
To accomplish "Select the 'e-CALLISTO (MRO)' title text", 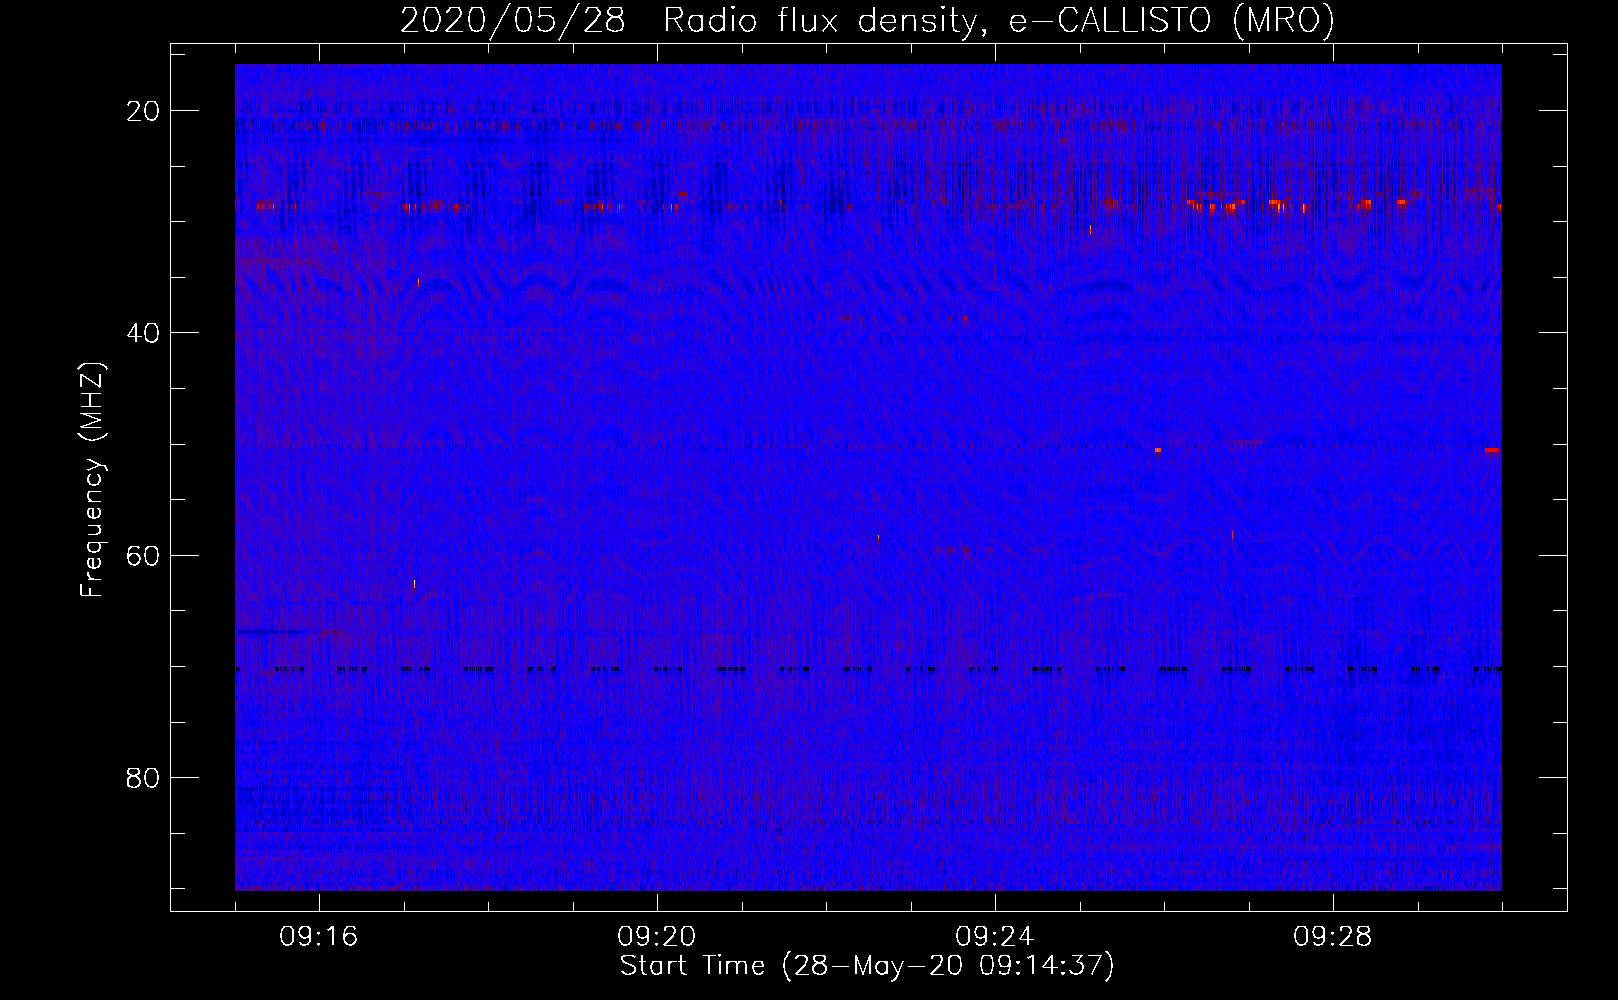I will pyautogui.click(x=1172, y=21).
